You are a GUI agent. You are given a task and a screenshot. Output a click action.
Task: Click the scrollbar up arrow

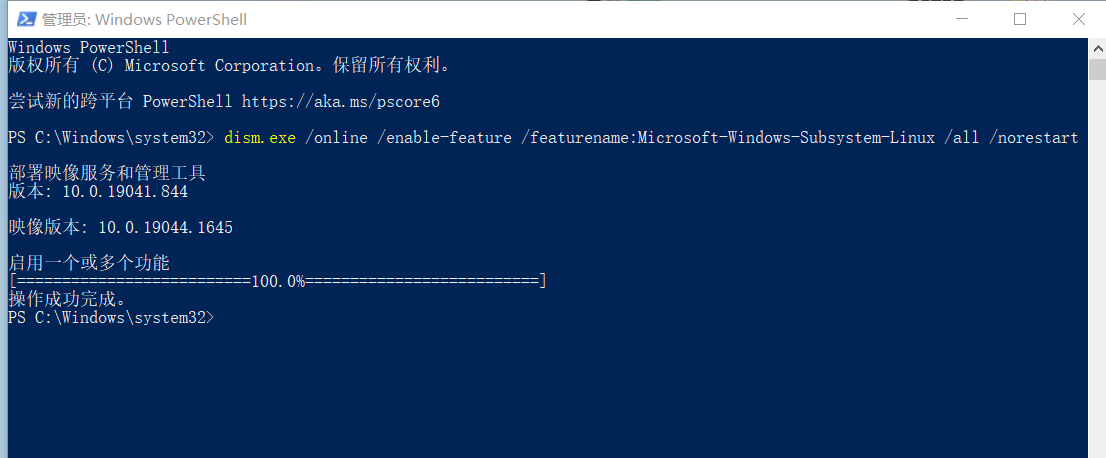tap(1096, 47)
